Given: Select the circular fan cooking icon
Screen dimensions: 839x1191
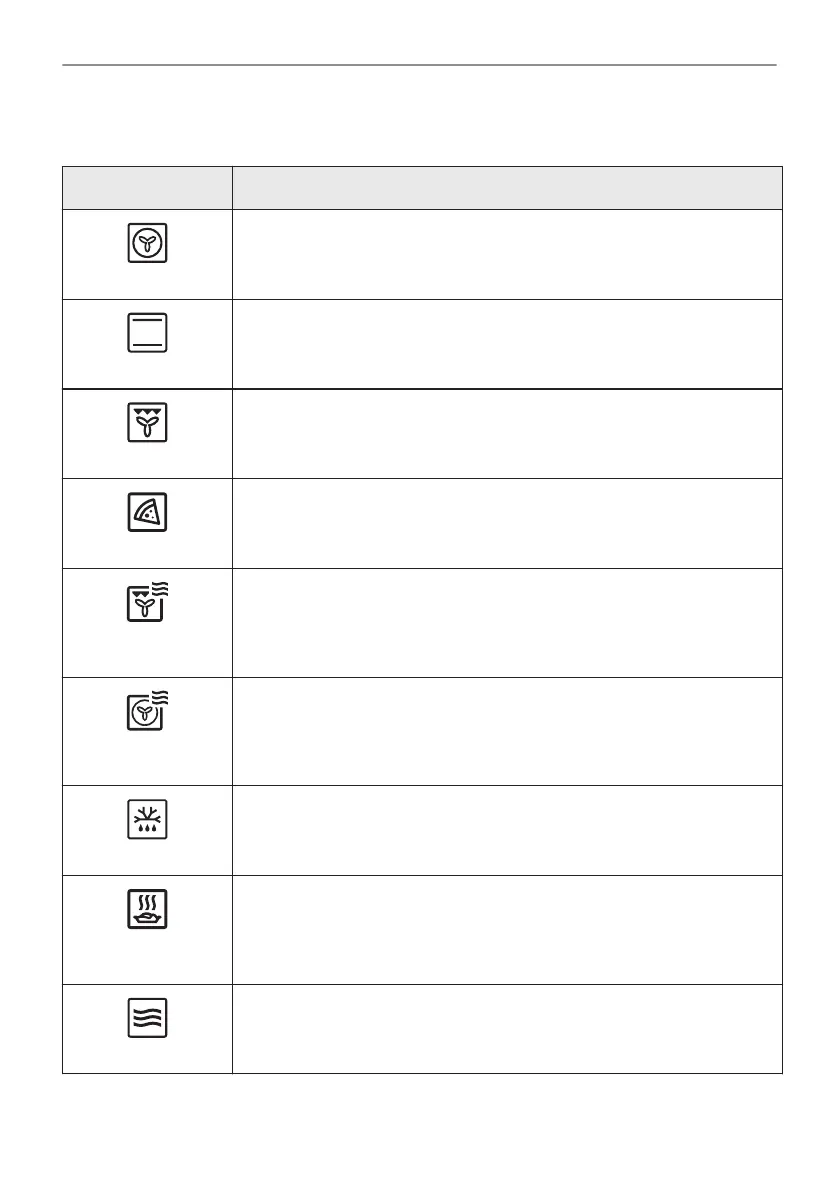Looking at the screenshot, I should pos(147,243).
